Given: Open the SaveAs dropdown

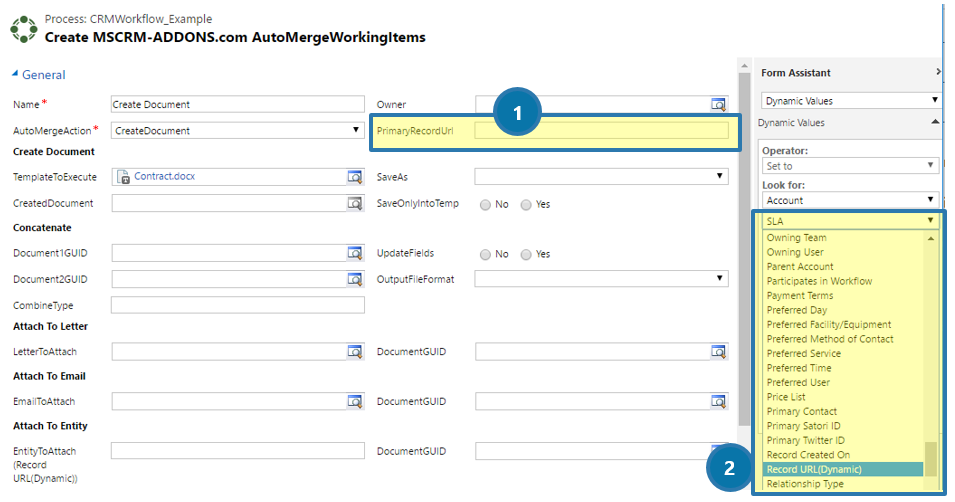Looking at the screenshot, I should pyautogui.click(x=601, y=176).
